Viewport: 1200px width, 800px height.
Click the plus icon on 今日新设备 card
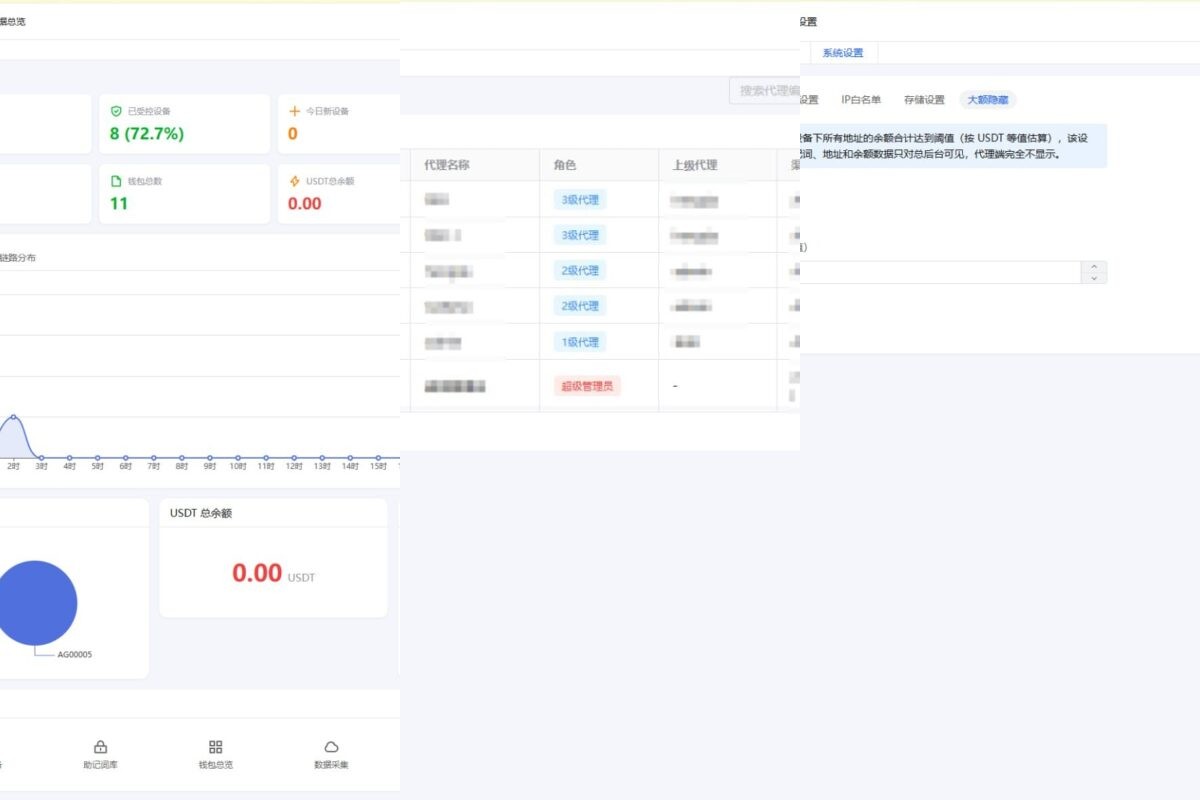pos(295,111)
